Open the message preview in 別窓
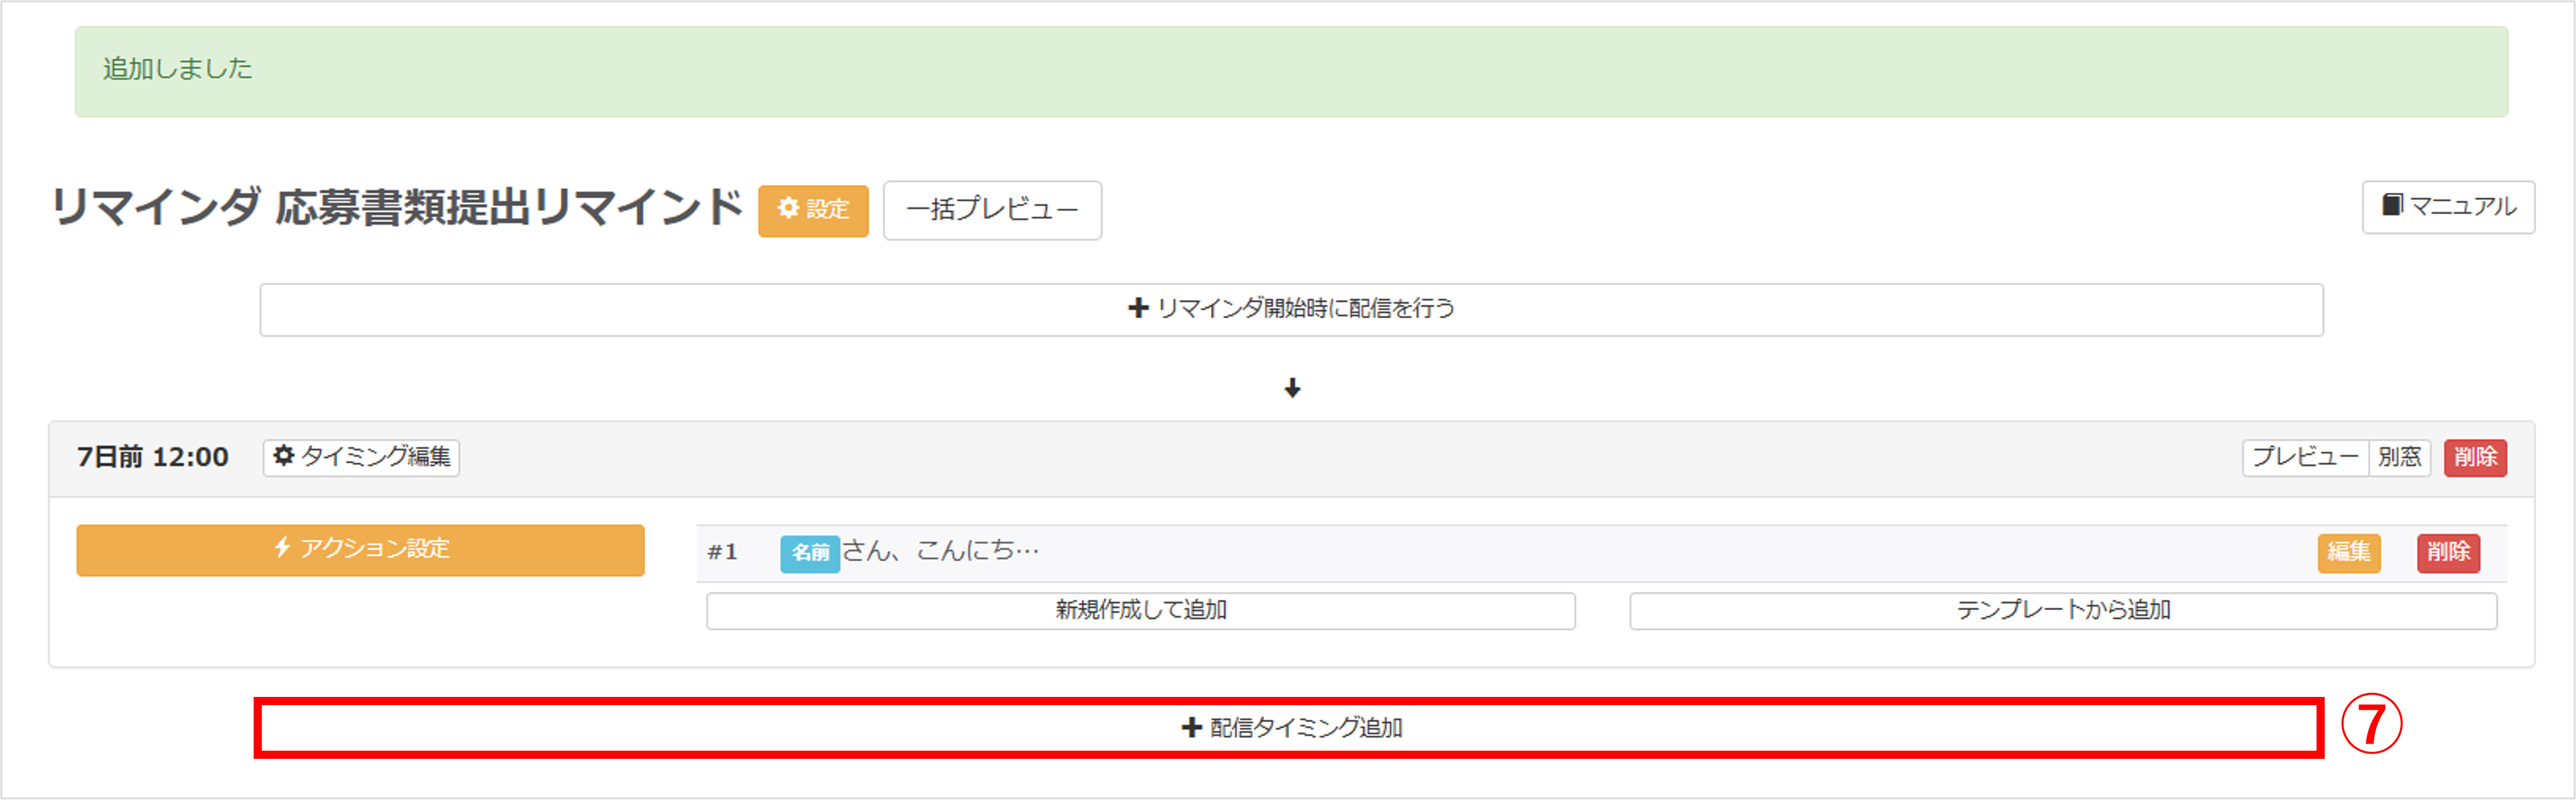Viewport: 2576px width, 805px height. 2399,457
